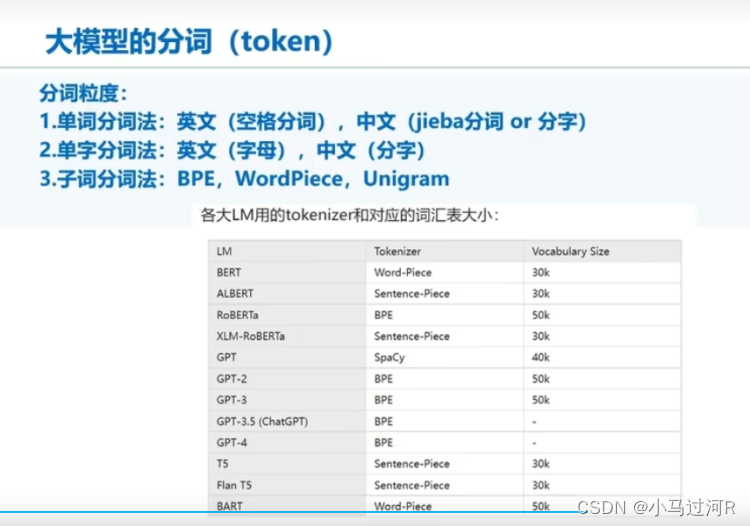Click 'Word-Piece' in the BART row
This screenshot has height=526, width=750.
click(x=403, y=506)
